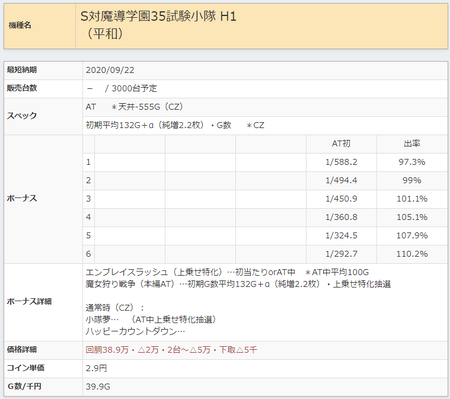Select the 3000台予定 sales volume value
Screen dimensions: 450x399
[x=134, y=88]
